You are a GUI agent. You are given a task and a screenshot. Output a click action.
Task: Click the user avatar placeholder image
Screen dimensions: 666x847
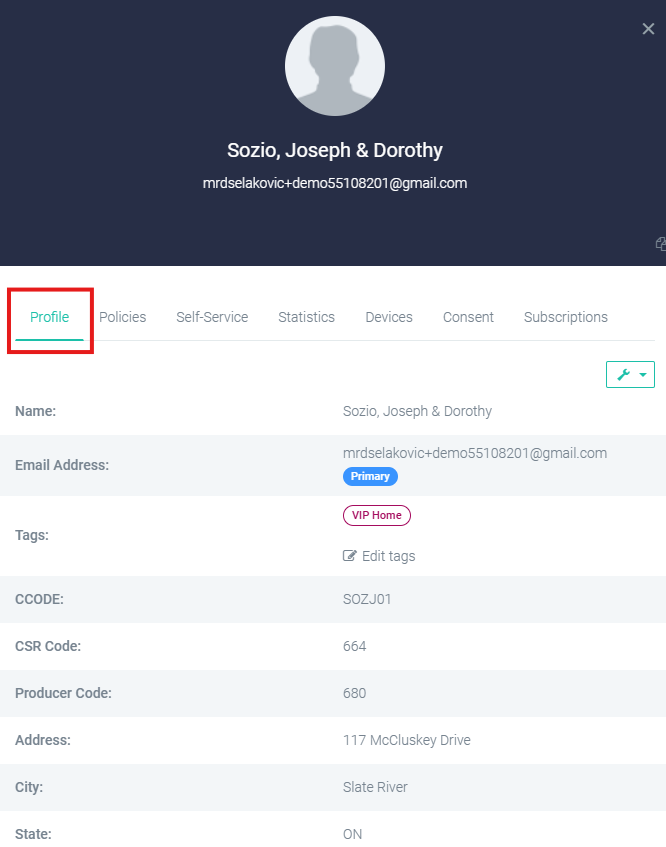[x=334, y=66]
